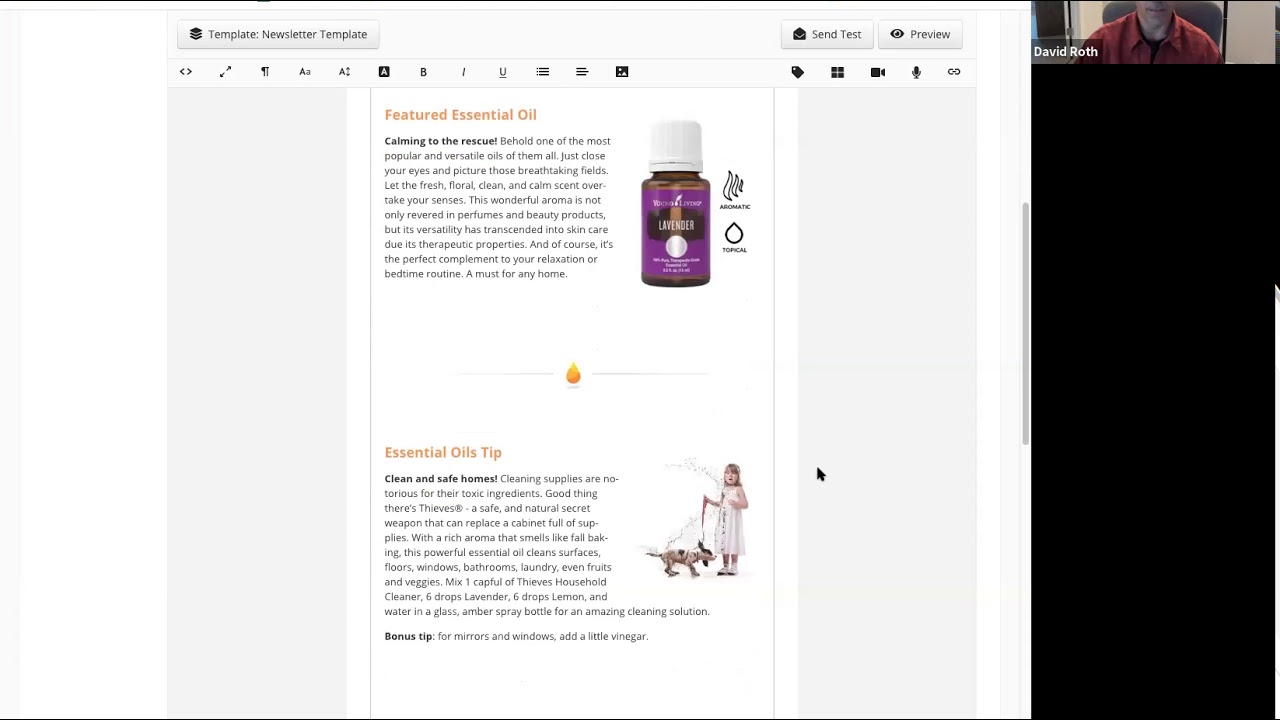
Task: Open the text color tool
Action: pos(384,72)
